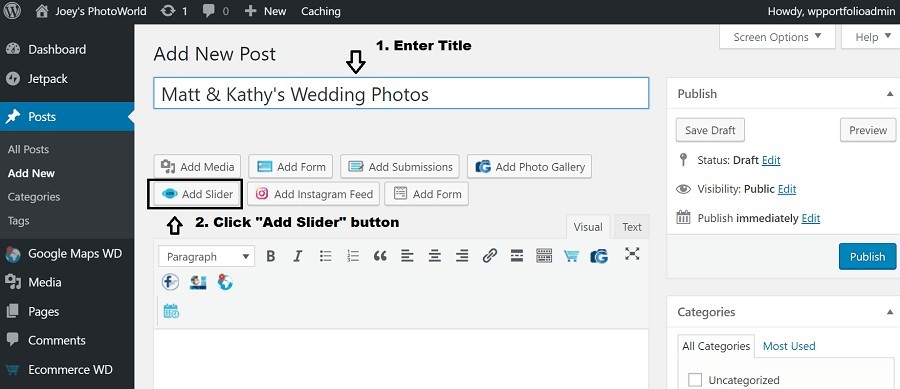900x389 pixels.
Task: Open the WordPress logo menu
Action: (12, 11)
